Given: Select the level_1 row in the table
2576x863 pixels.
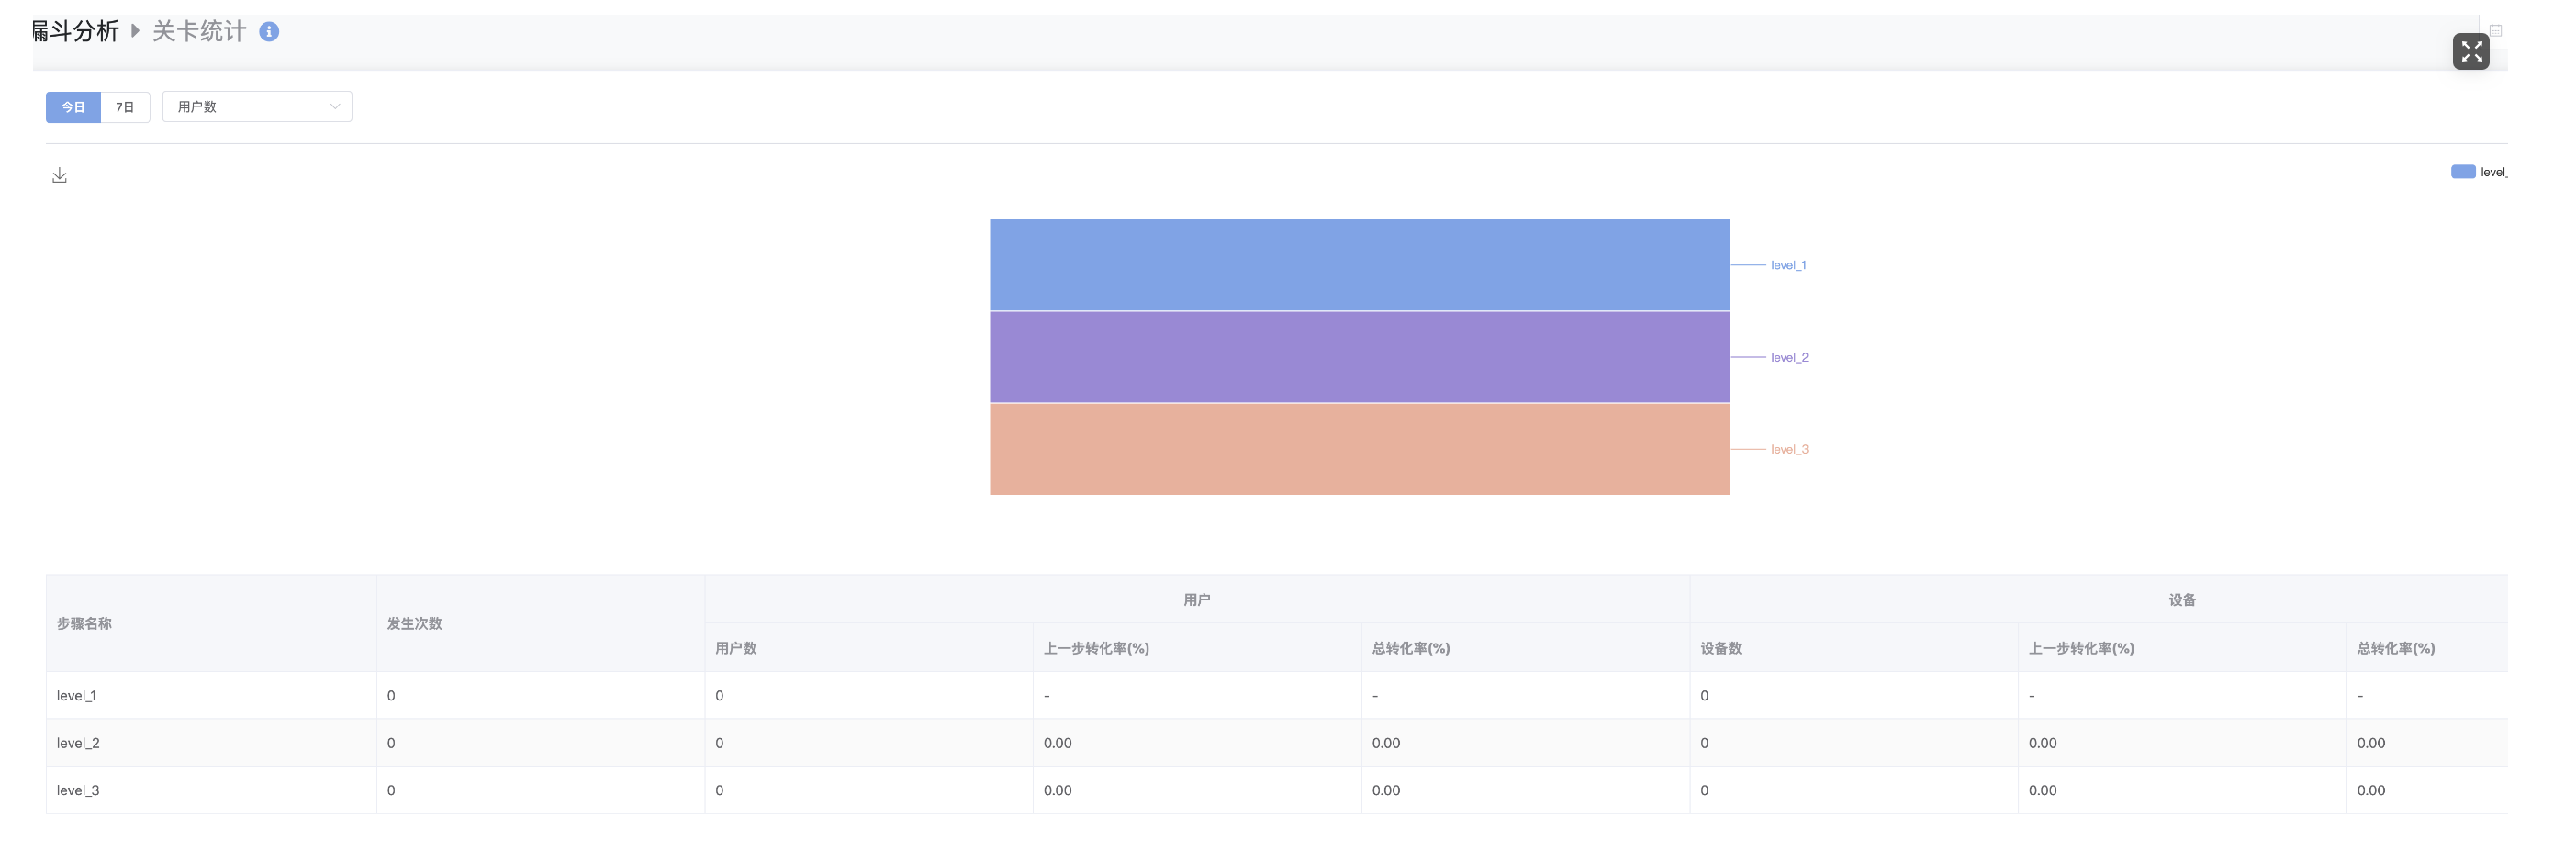Looking at the screenshot, I should [x=77, y=696].
